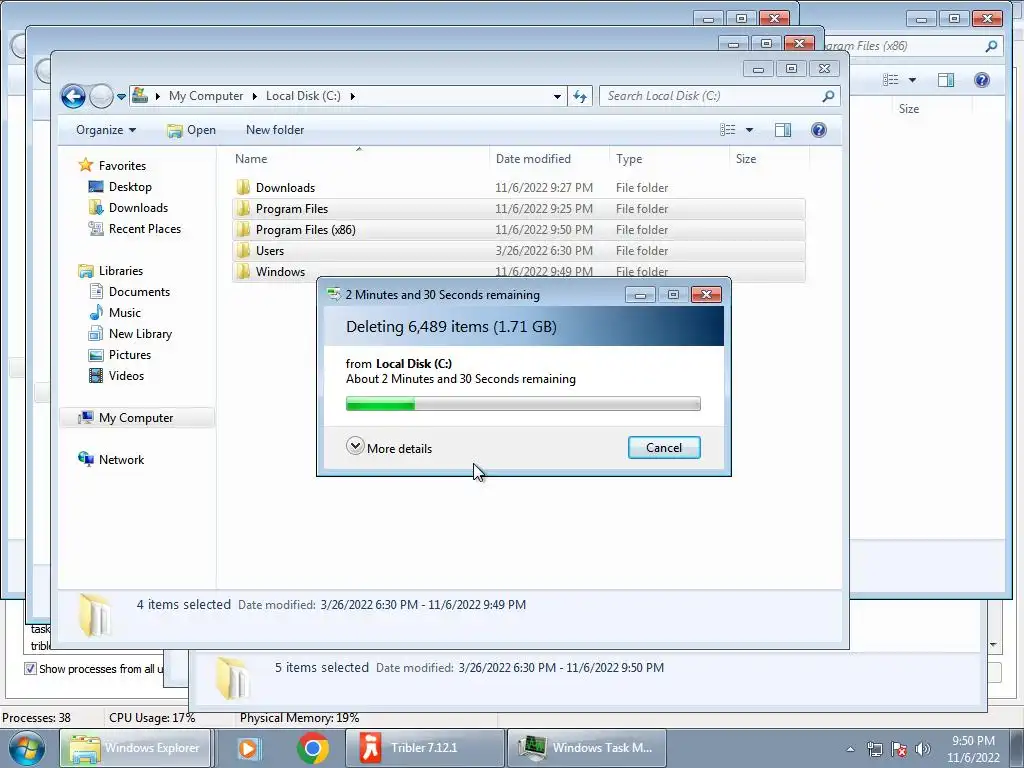The image size is (1024, 768).
Task: Click Help icon in rear Program Files window
Action: [x=982, y=80]
